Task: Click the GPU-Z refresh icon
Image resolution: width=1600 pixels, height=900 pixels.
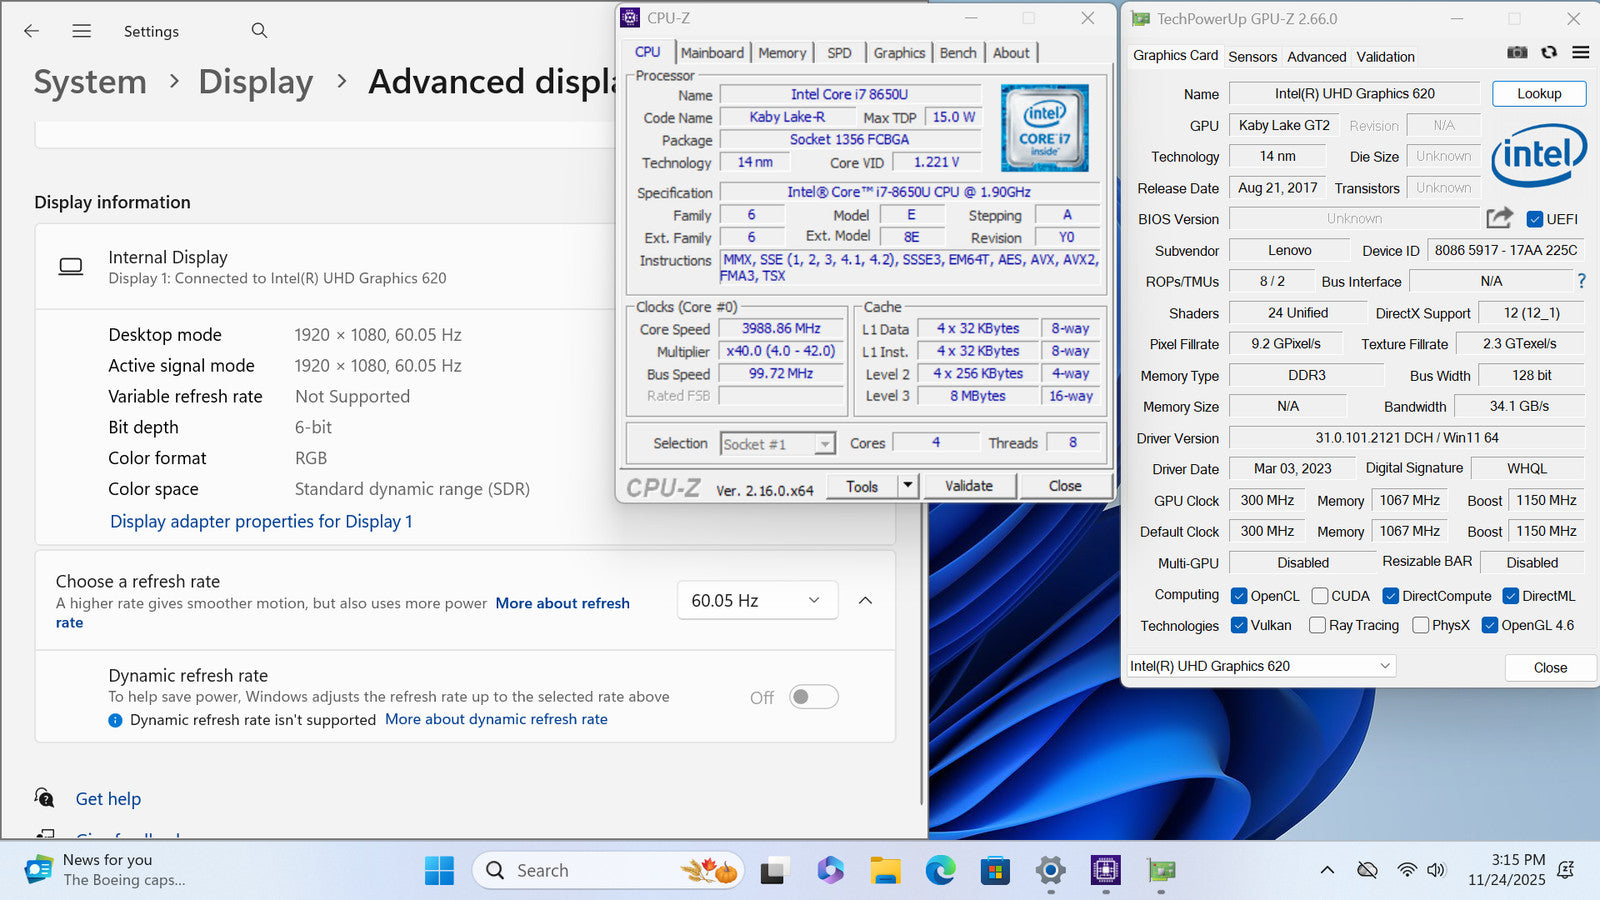Action: pyautogui.click(x=1549, y=53)
